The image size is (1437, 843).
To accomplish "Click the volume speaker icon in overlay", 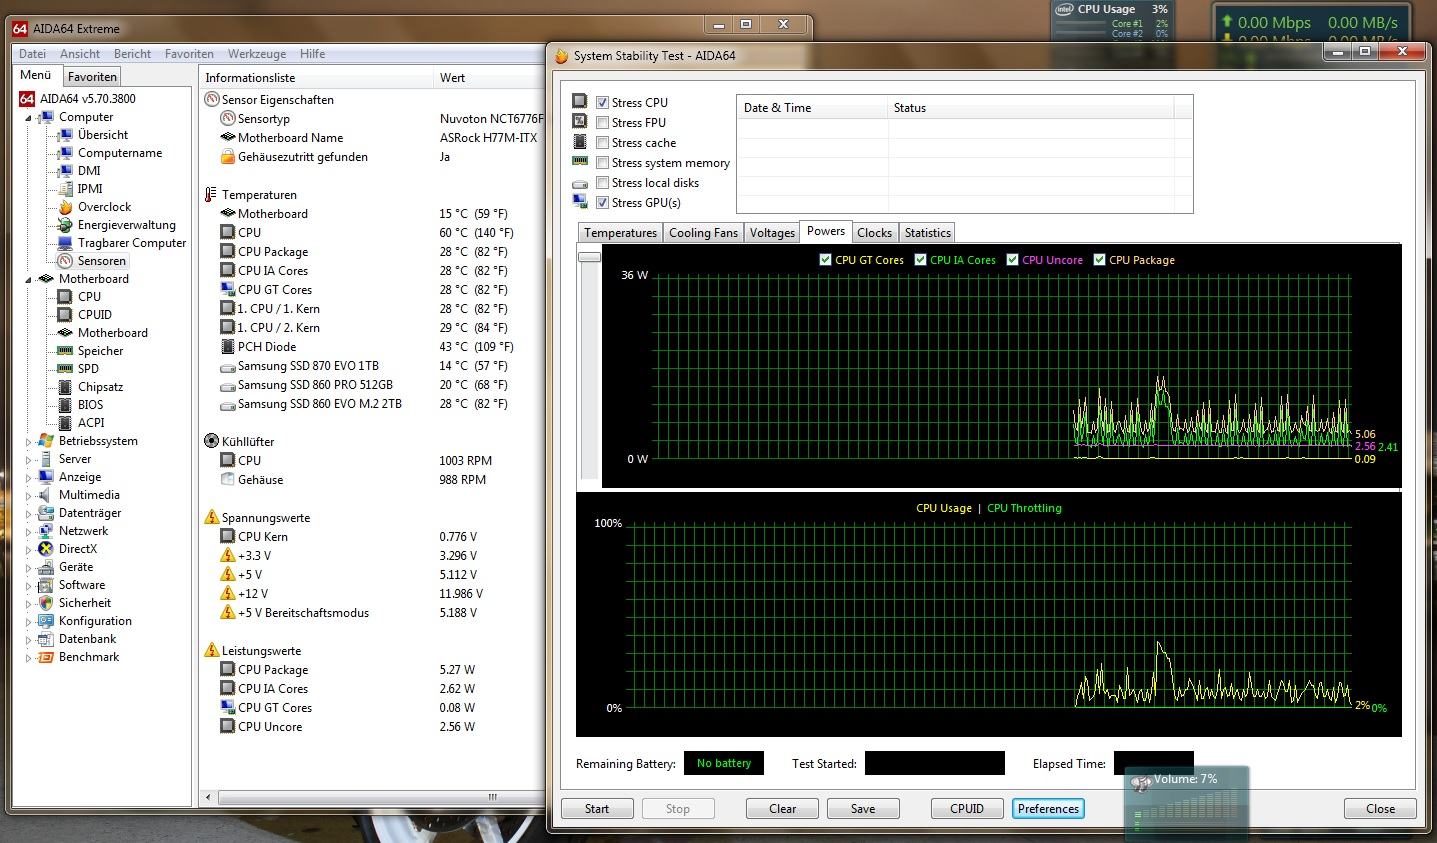I will 1141,784.
